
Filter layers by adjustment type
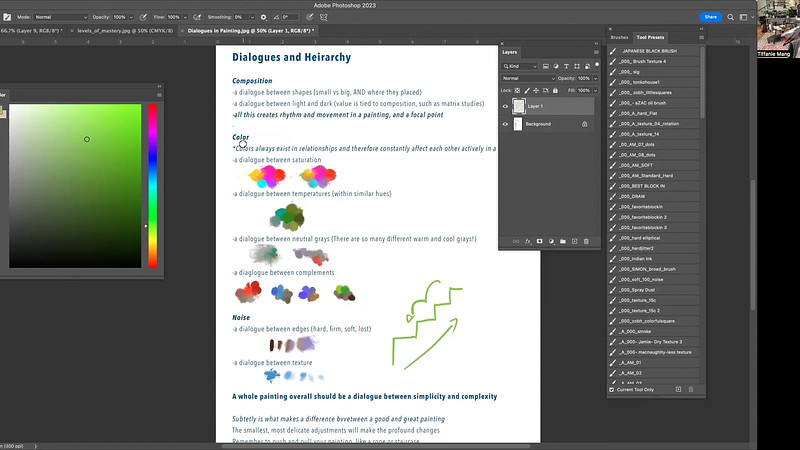556,66
